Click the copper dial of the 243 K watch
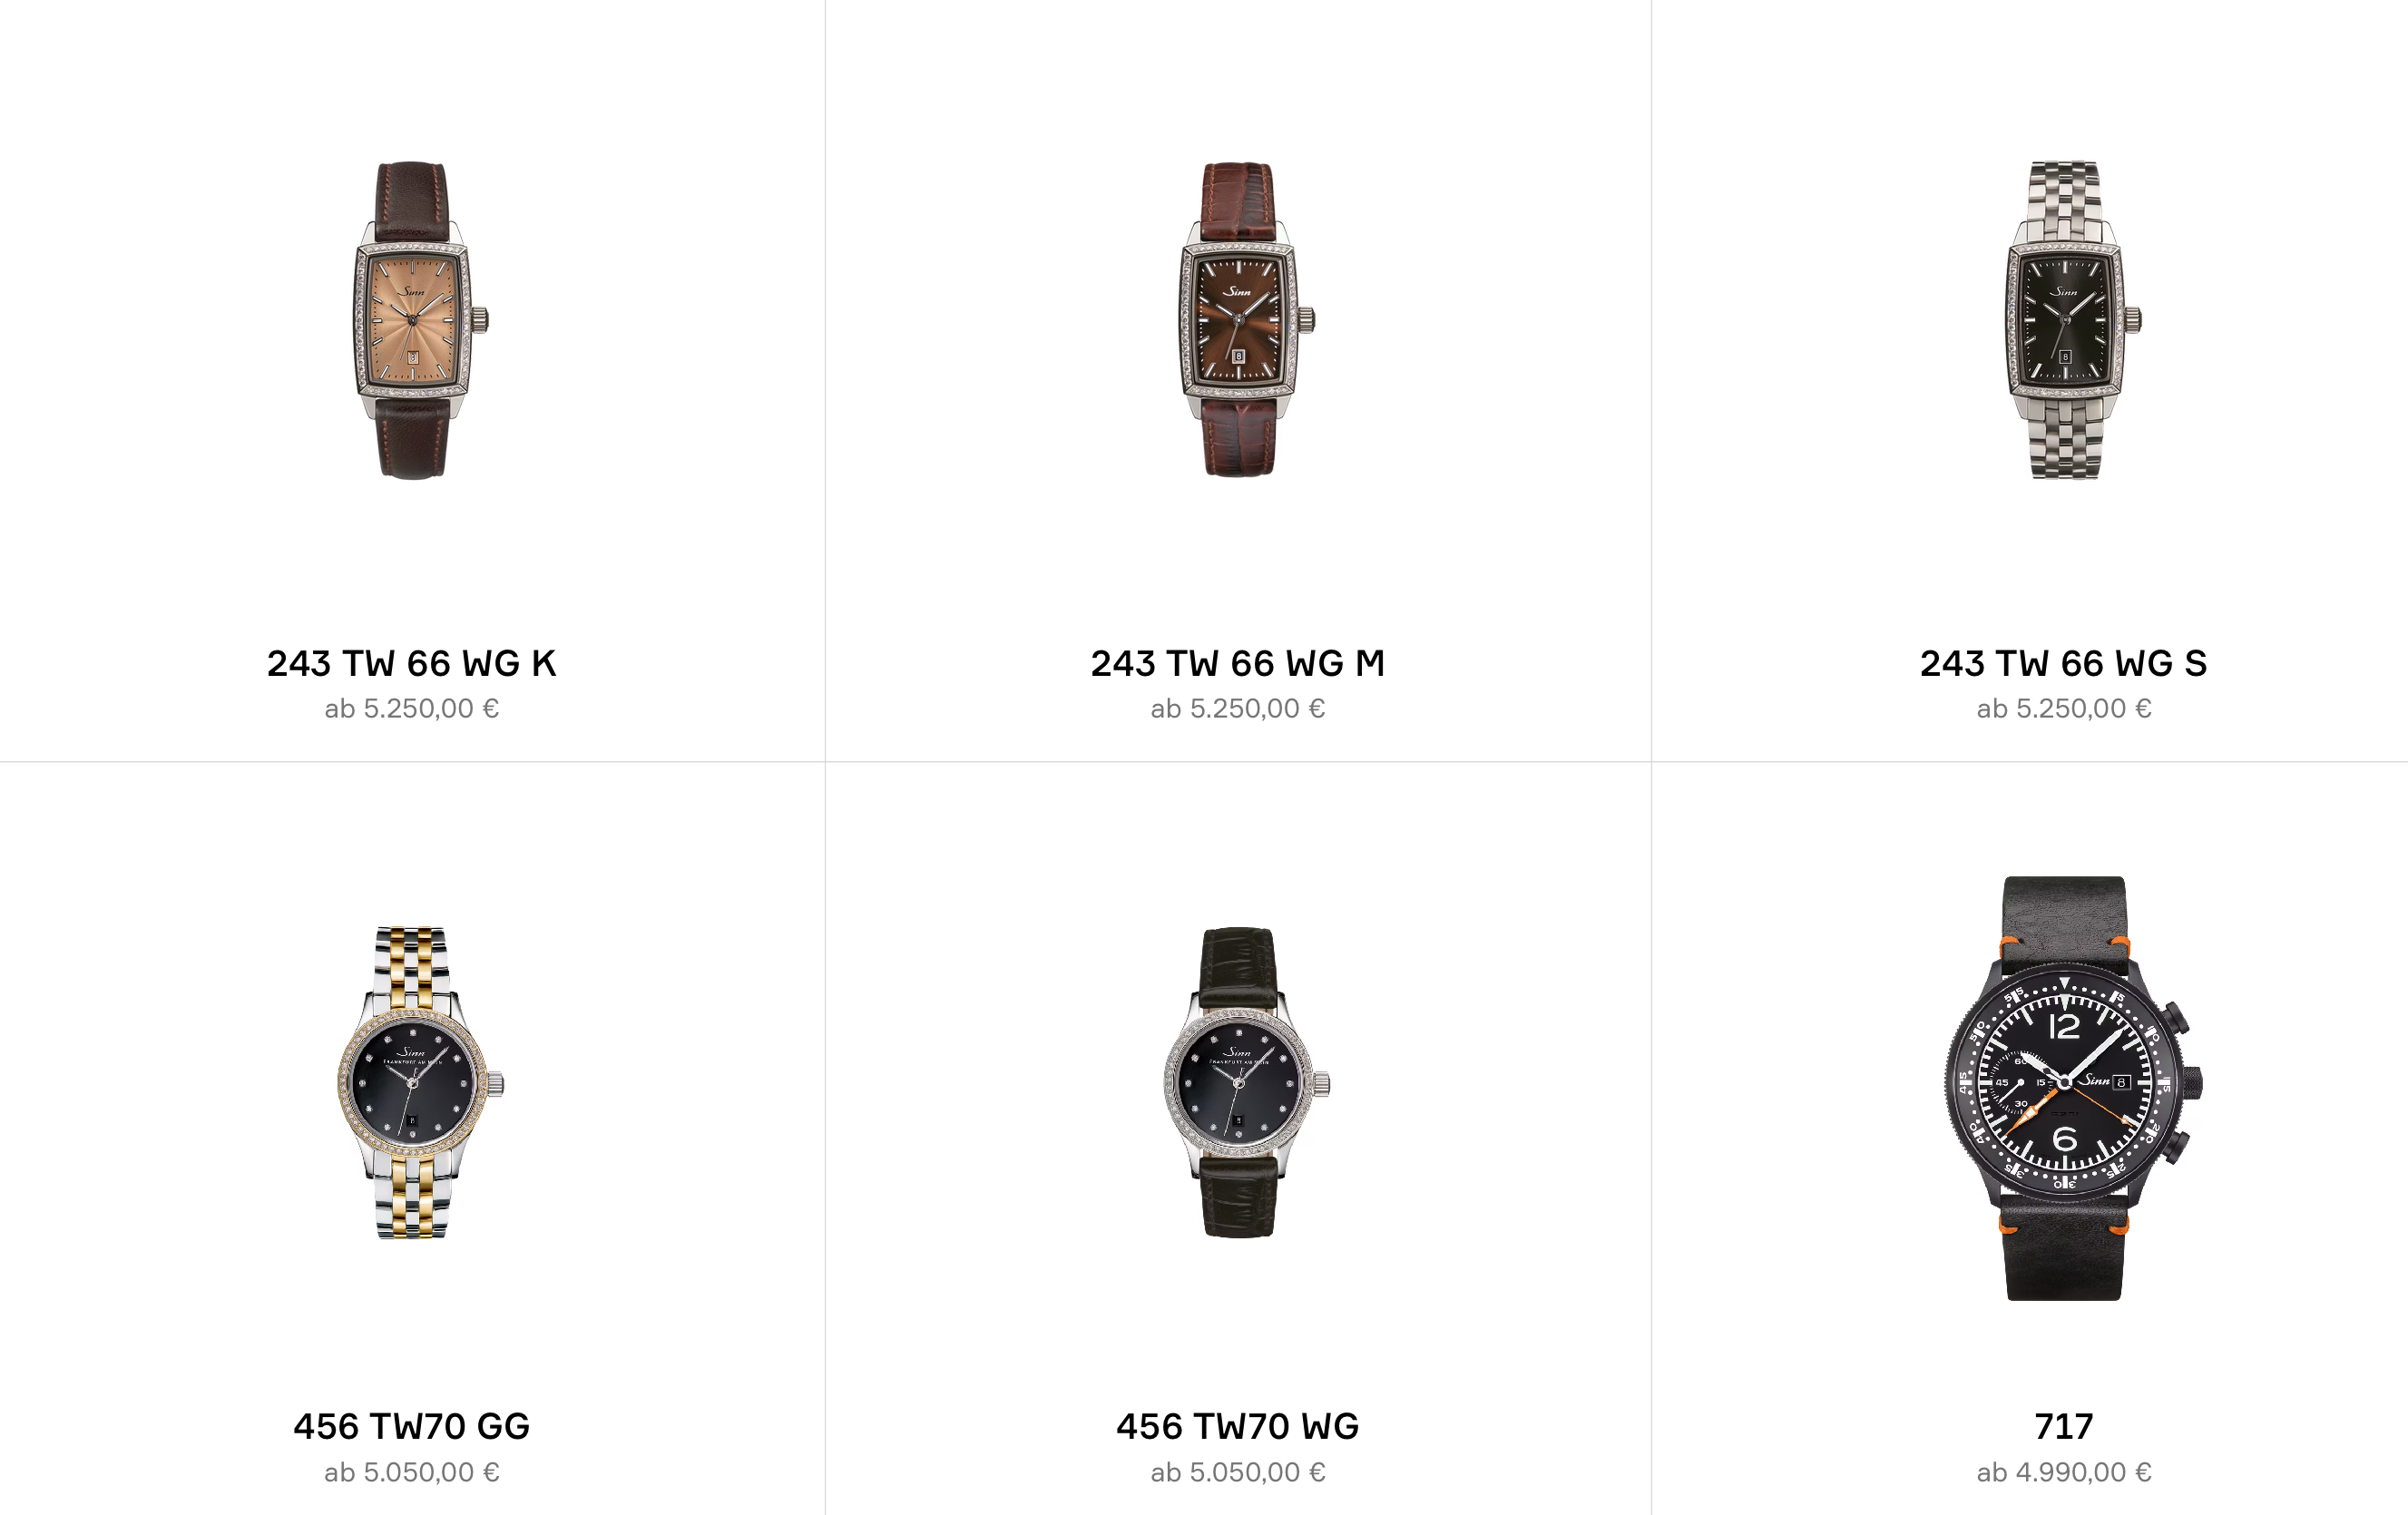 (412, 320)
